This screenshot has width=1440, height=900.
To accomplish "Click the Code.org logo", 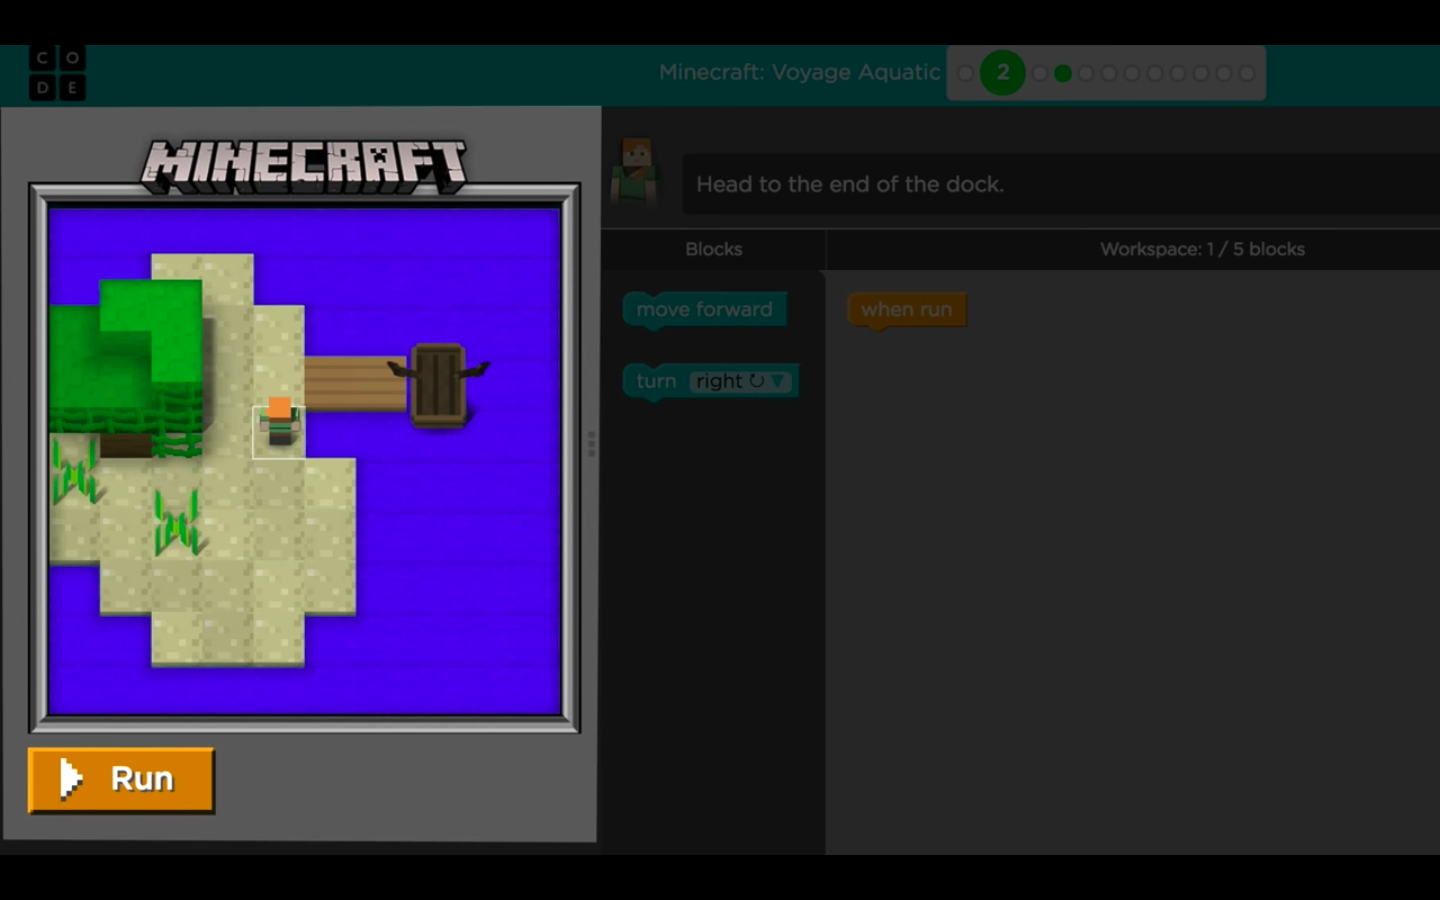I will pyautogui.click(x=57, y=73).
